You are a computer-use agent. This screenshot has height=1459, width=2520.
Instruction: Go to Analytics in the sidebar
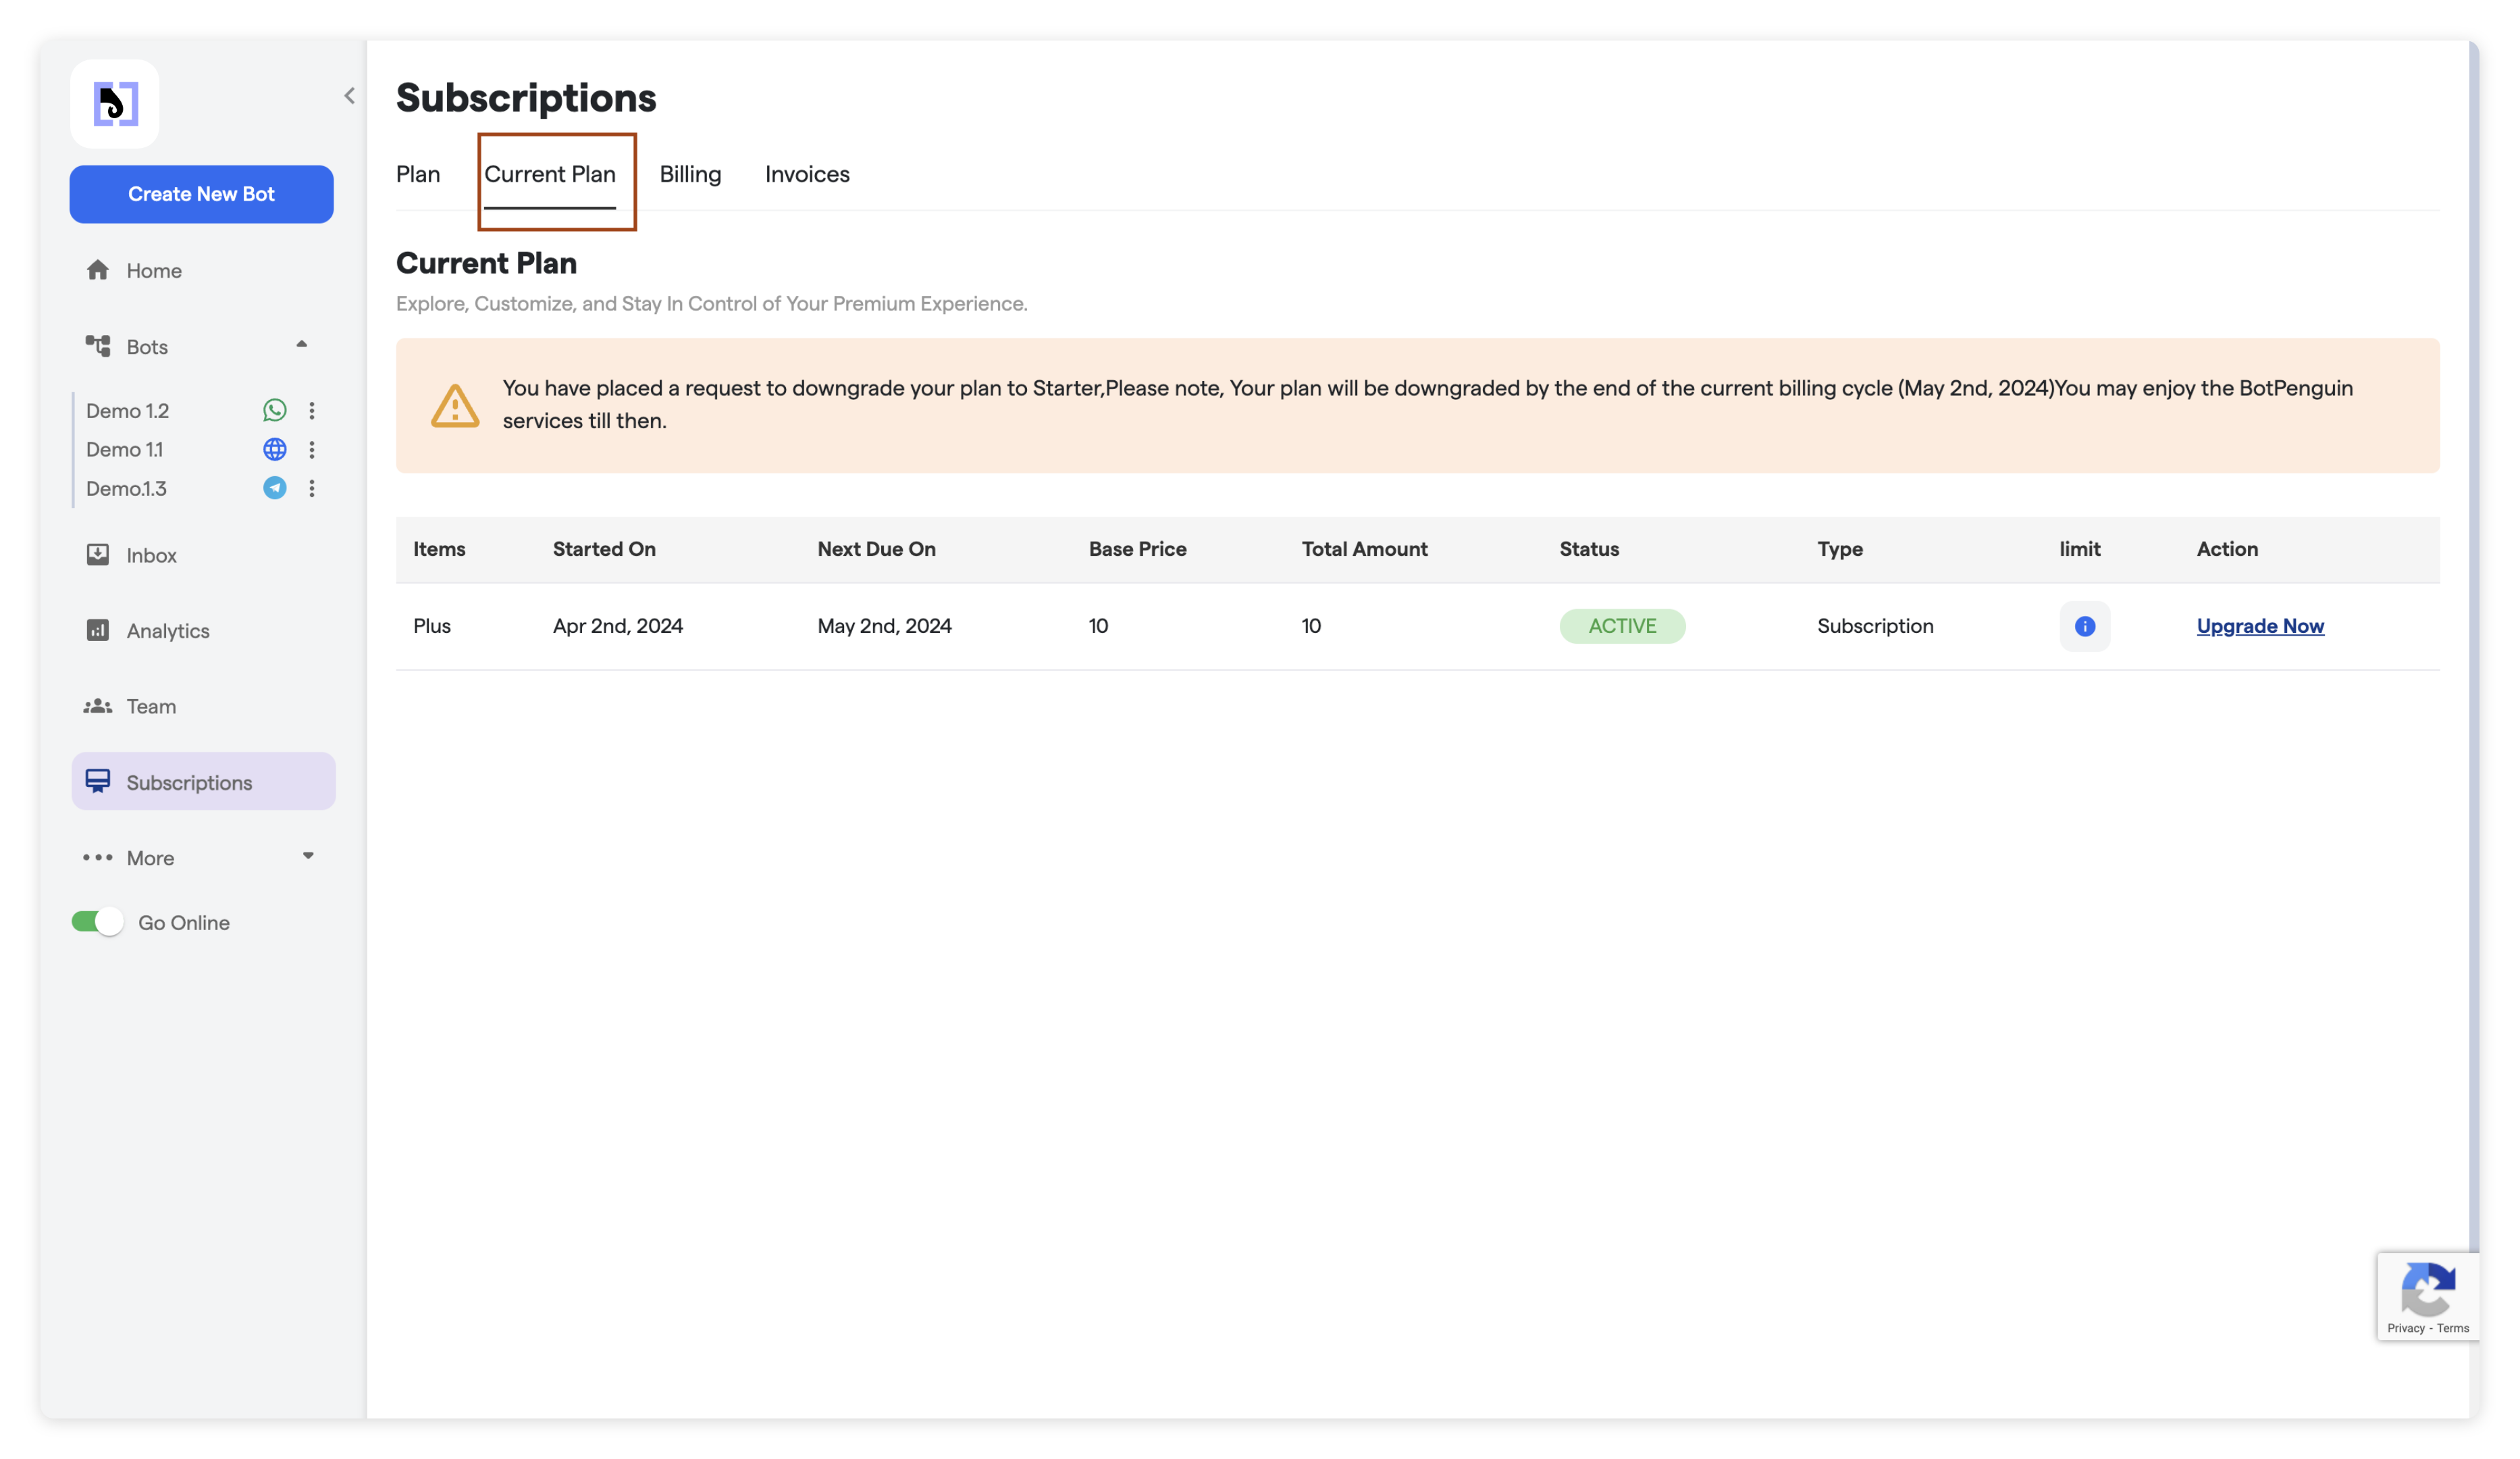tap(167, 631)
